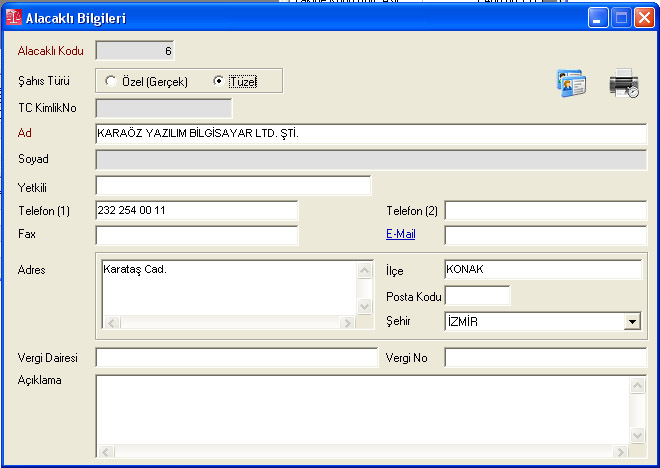Image resolution: width=660 pixels, height=468 pixels.
Task: Click Adres box scroll down arrow
Action: click(365, 306)
